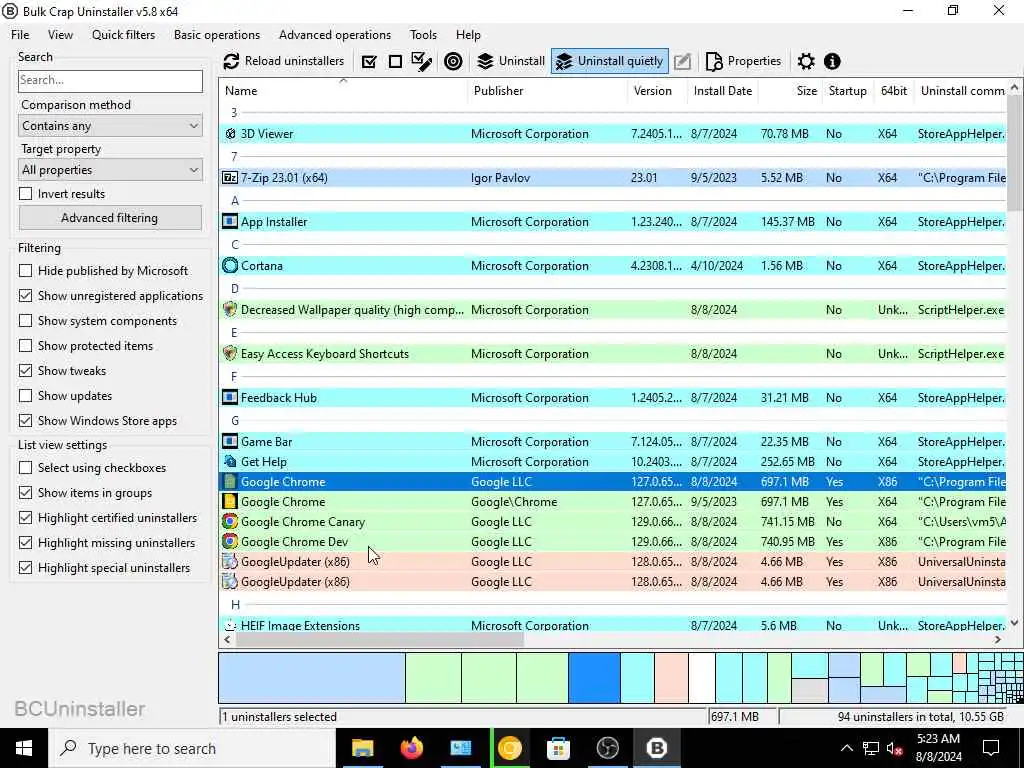Viewport: 1024px width, 768px height.
Task: Enable Show system components
Action: click(x=25, y=321)
